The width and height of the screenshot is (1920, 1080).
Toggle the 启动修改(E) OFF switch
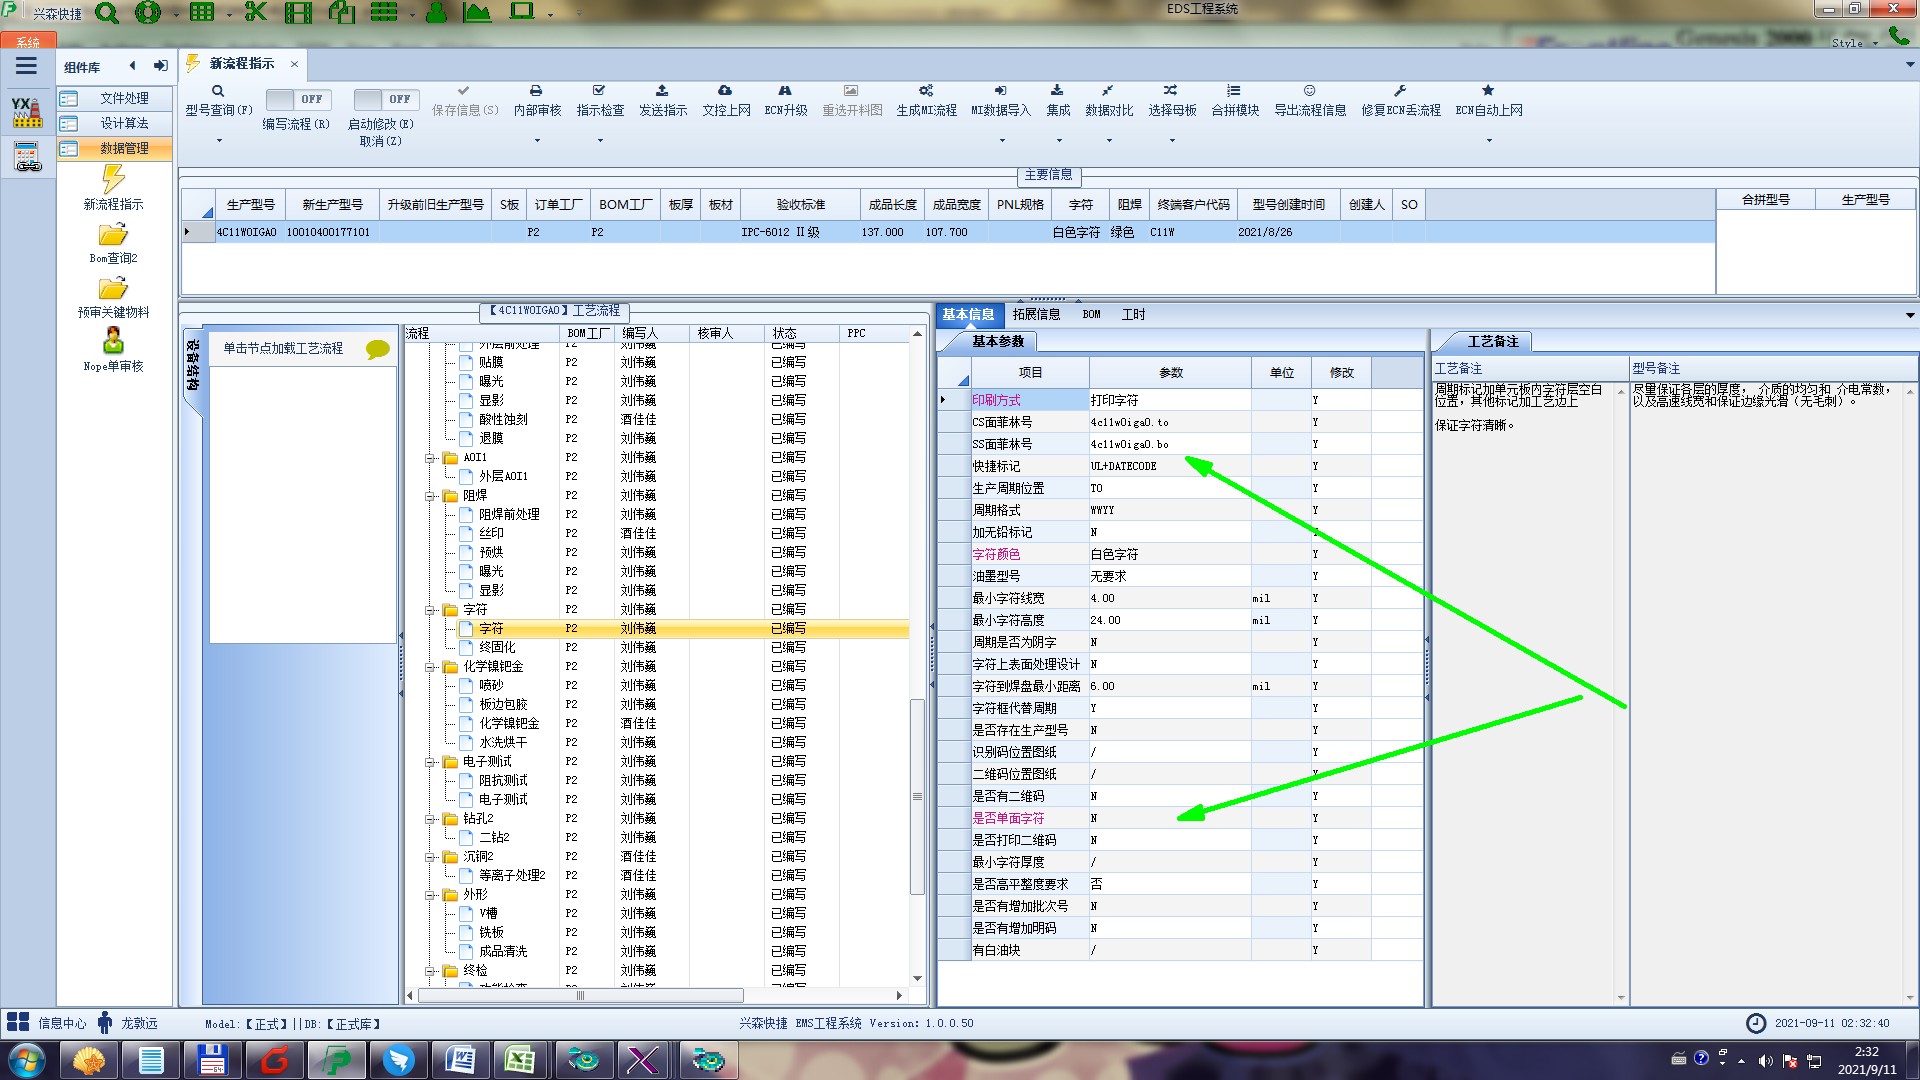(387, 99)
